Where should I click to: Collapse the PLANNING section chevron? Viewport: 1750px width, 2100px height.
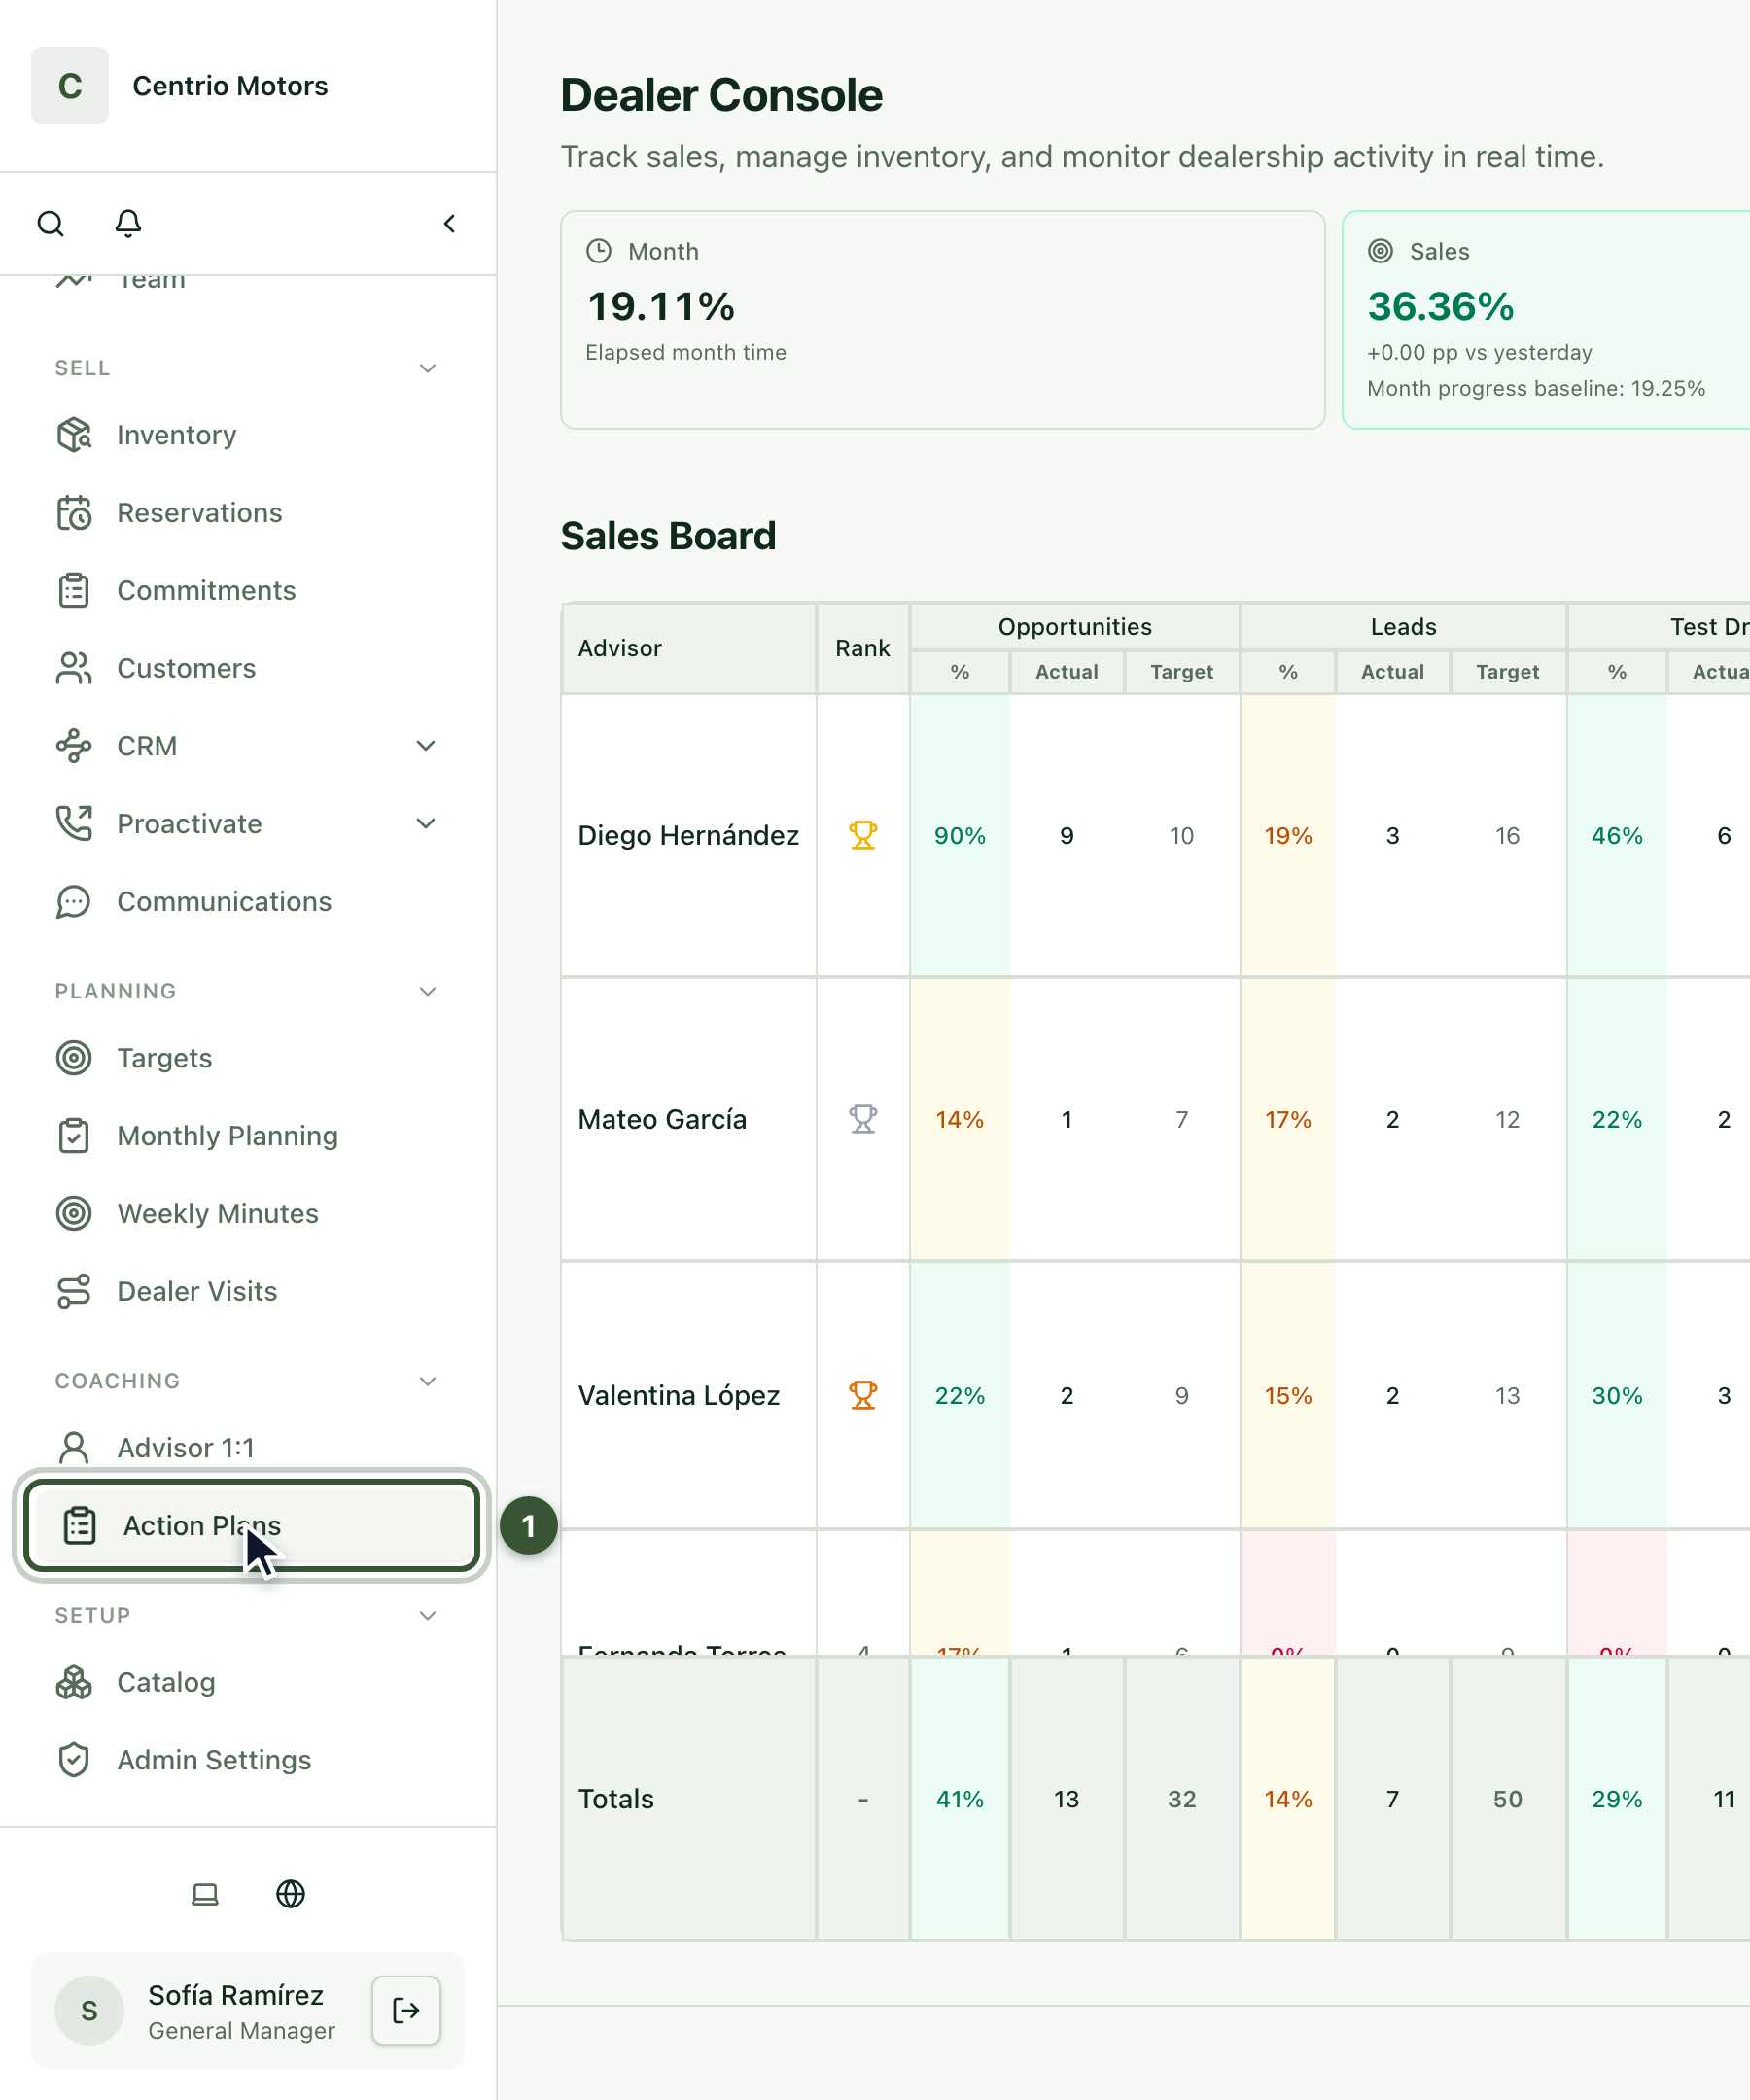[428, 991]
